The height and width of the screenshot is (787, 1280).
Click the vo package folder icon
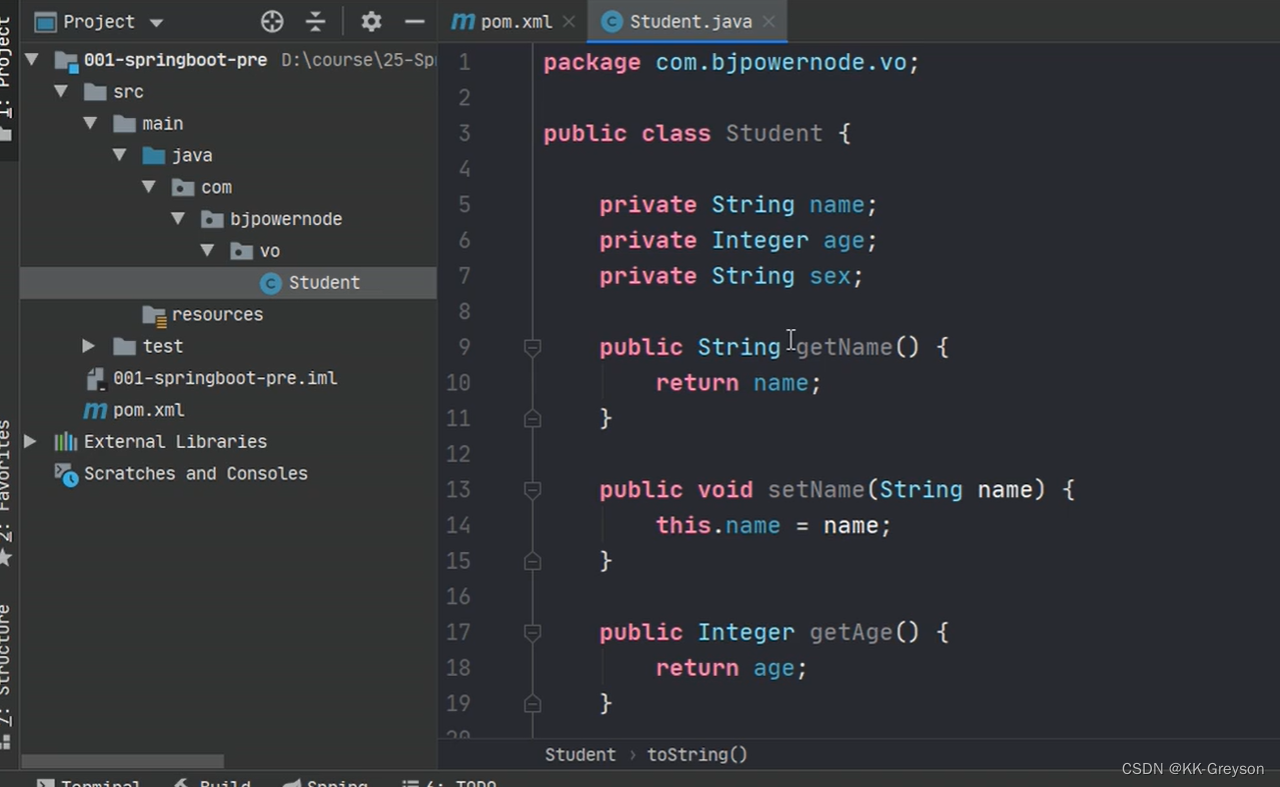pyautogui.click(x=241, y=250)
